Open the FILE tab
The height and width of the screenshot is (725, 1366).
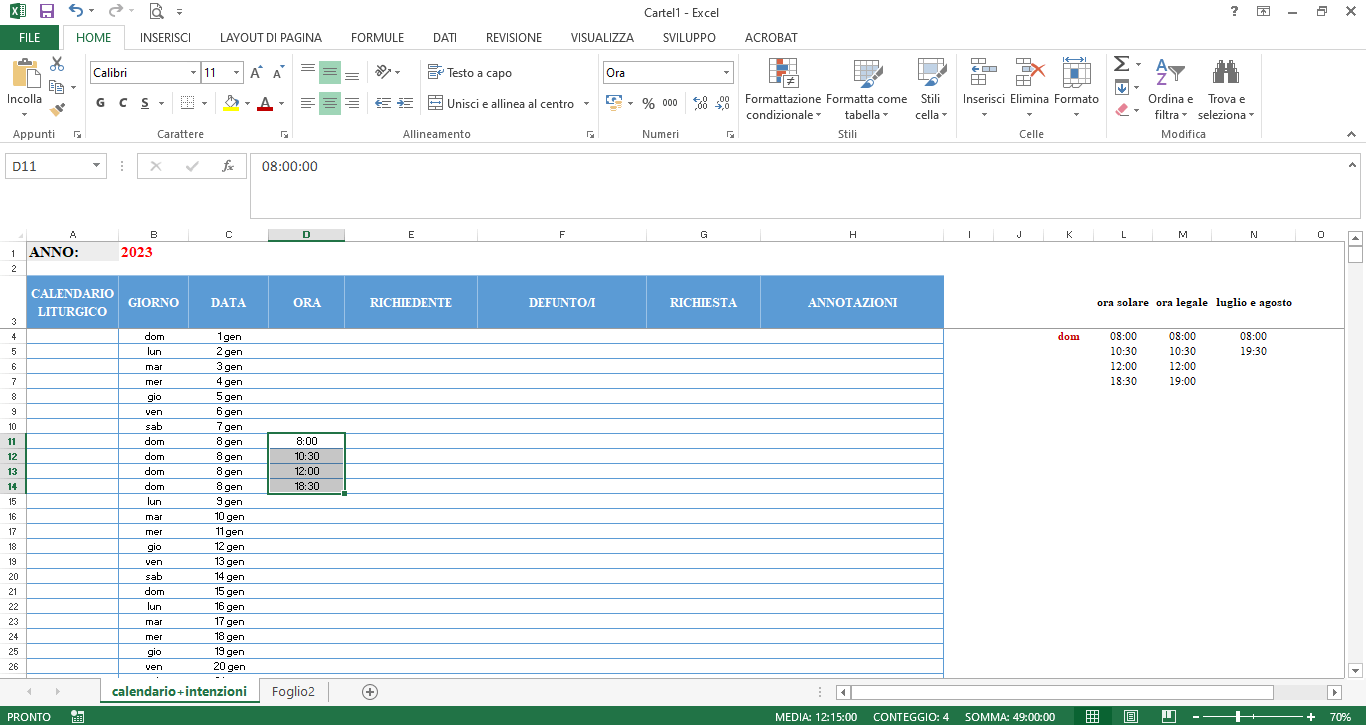pyautogui.click(x=30, y=38)
